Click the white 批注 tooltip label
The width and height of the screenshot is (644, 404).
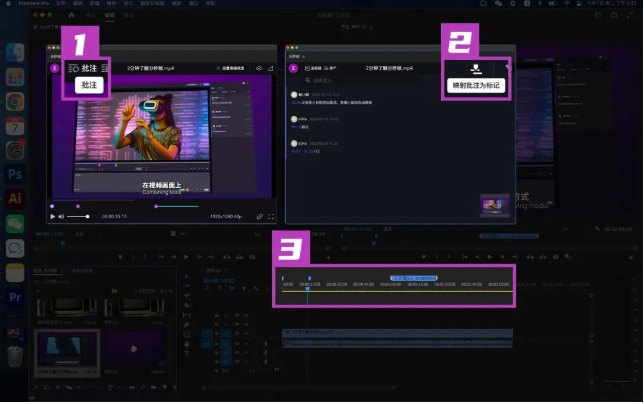pos(89,86)
